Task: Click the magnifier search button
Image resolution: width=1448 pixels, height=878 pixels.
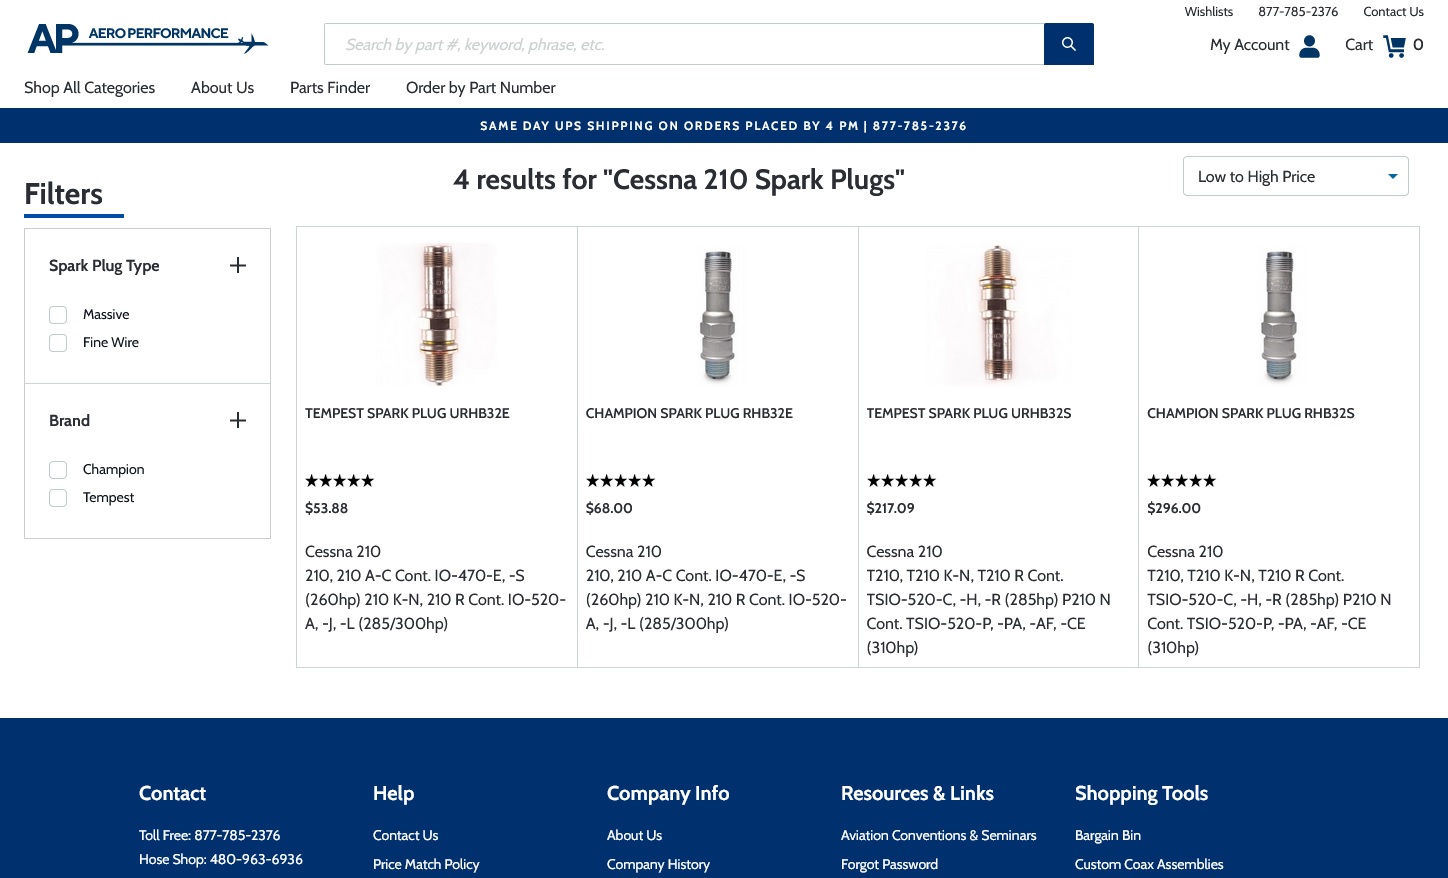Action: tap(1068, 44)
